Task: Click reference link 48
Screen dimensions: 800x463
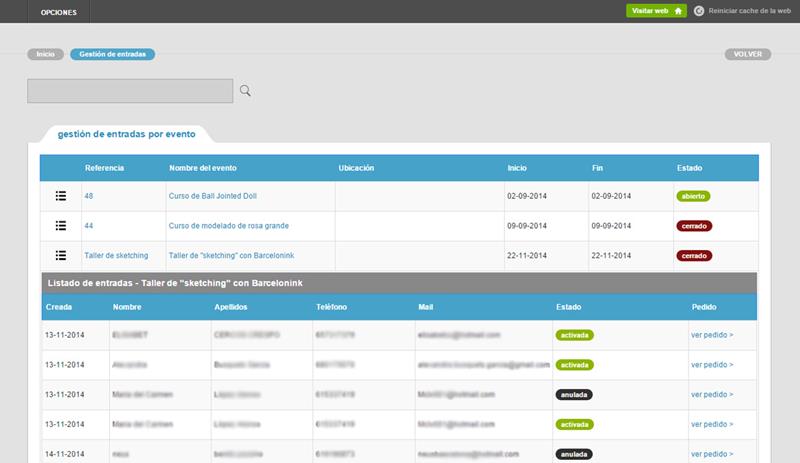Action: click(89, 196)
